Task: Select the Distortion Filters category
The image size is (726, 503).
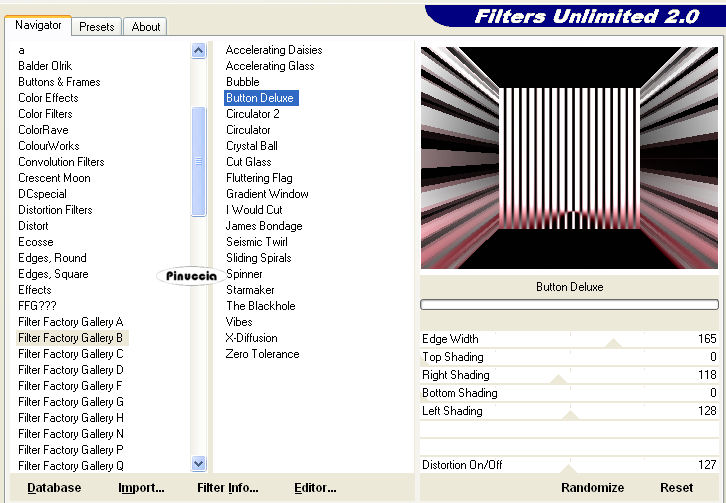Action: (55, 210)
